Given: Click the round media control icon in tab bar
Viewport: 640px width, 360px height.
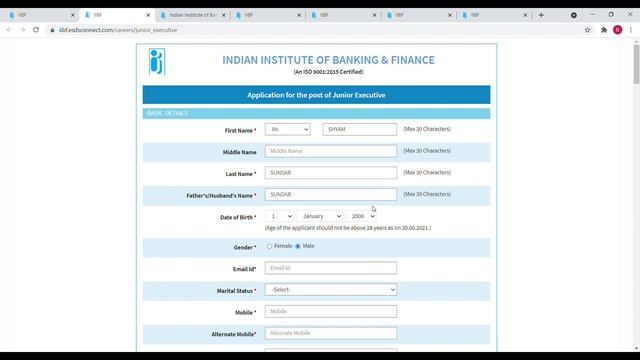Looking at the screenshot, I should (574, 15).
